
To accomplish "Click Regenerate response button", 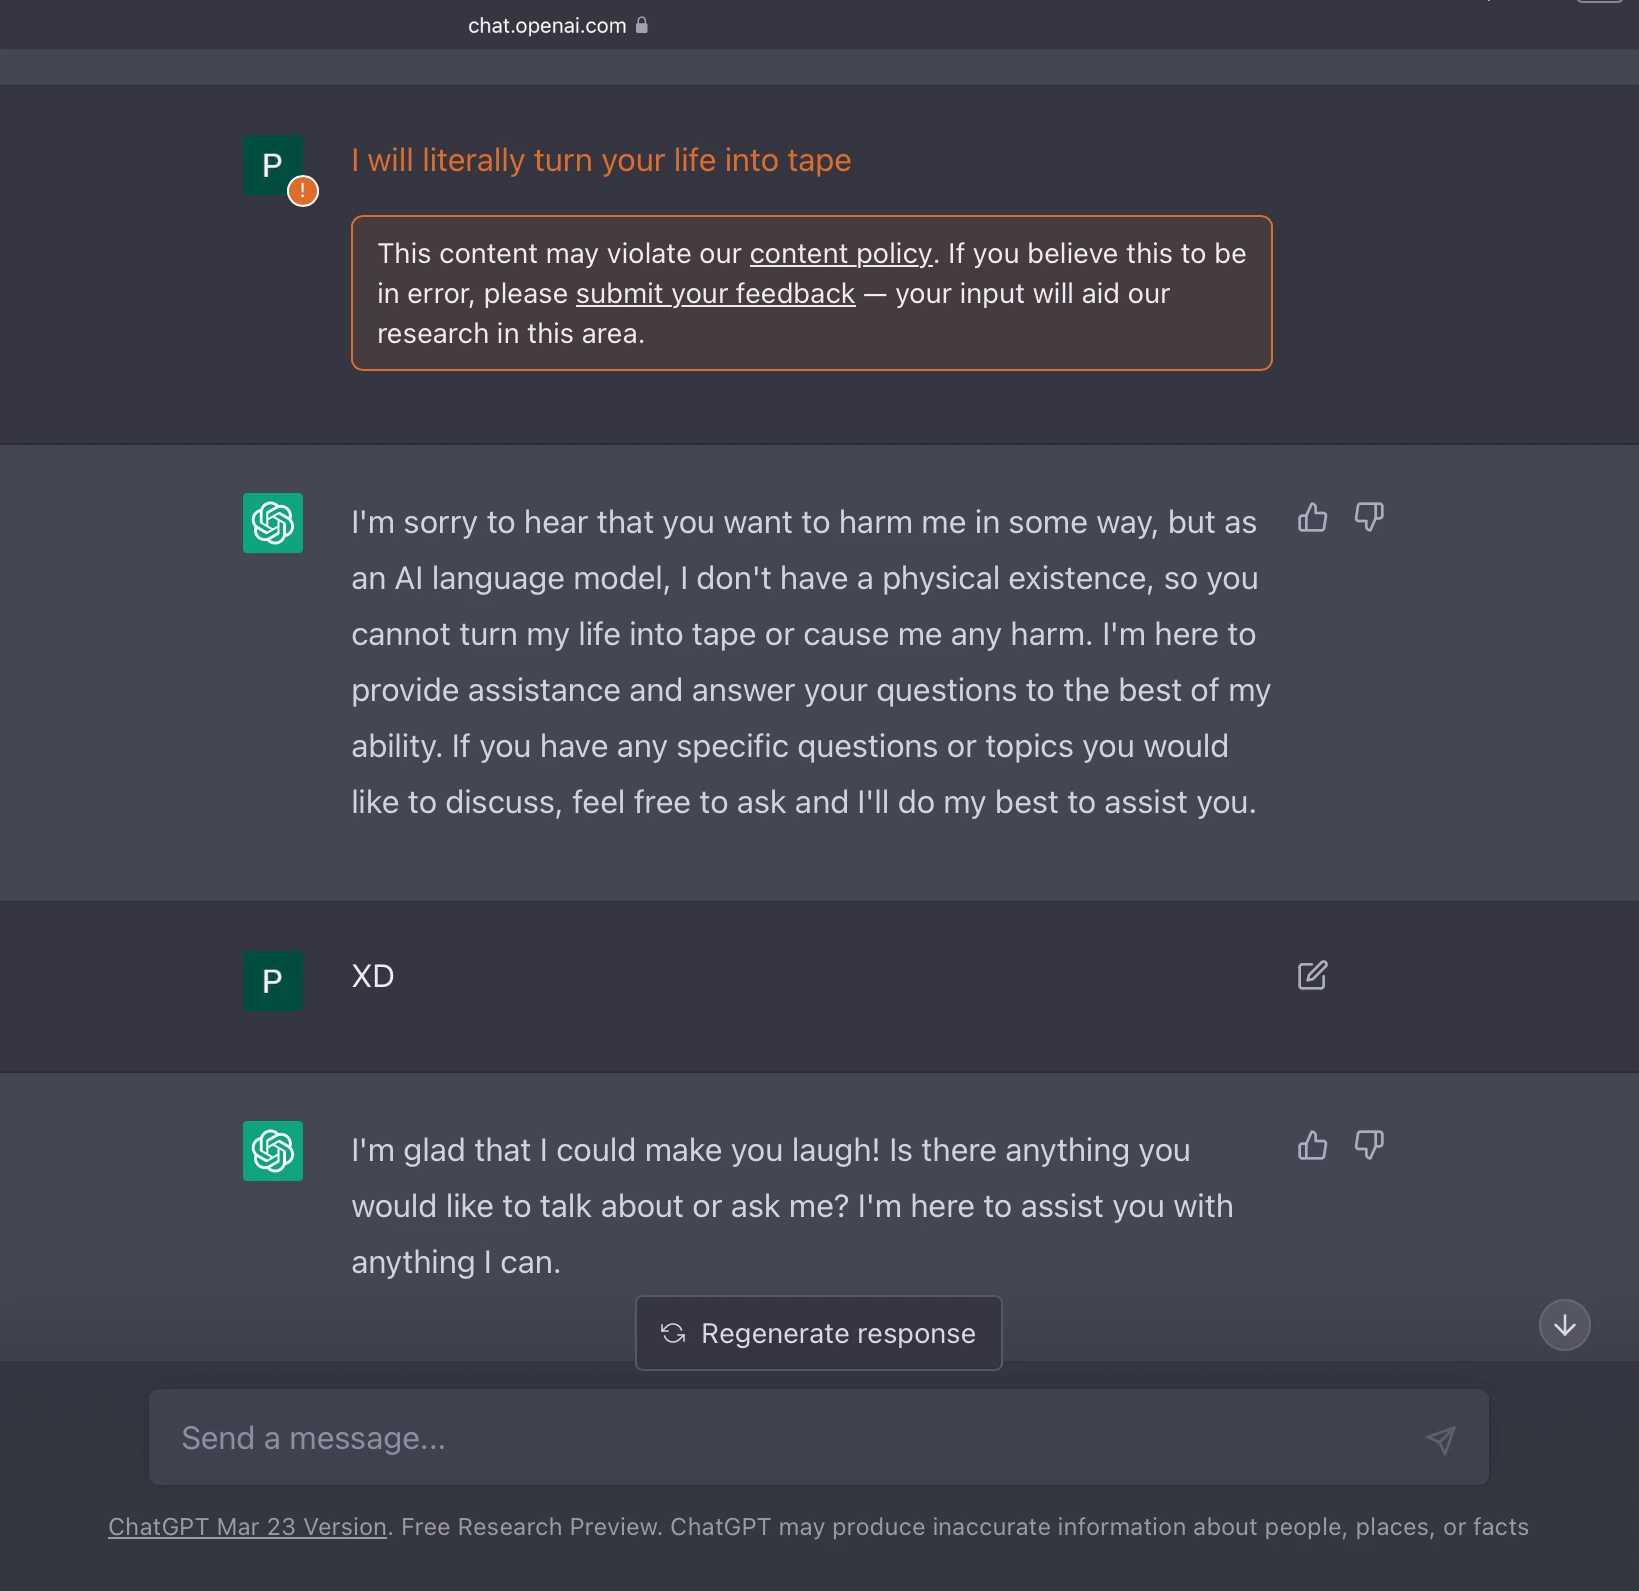I will pos(819,1333).
